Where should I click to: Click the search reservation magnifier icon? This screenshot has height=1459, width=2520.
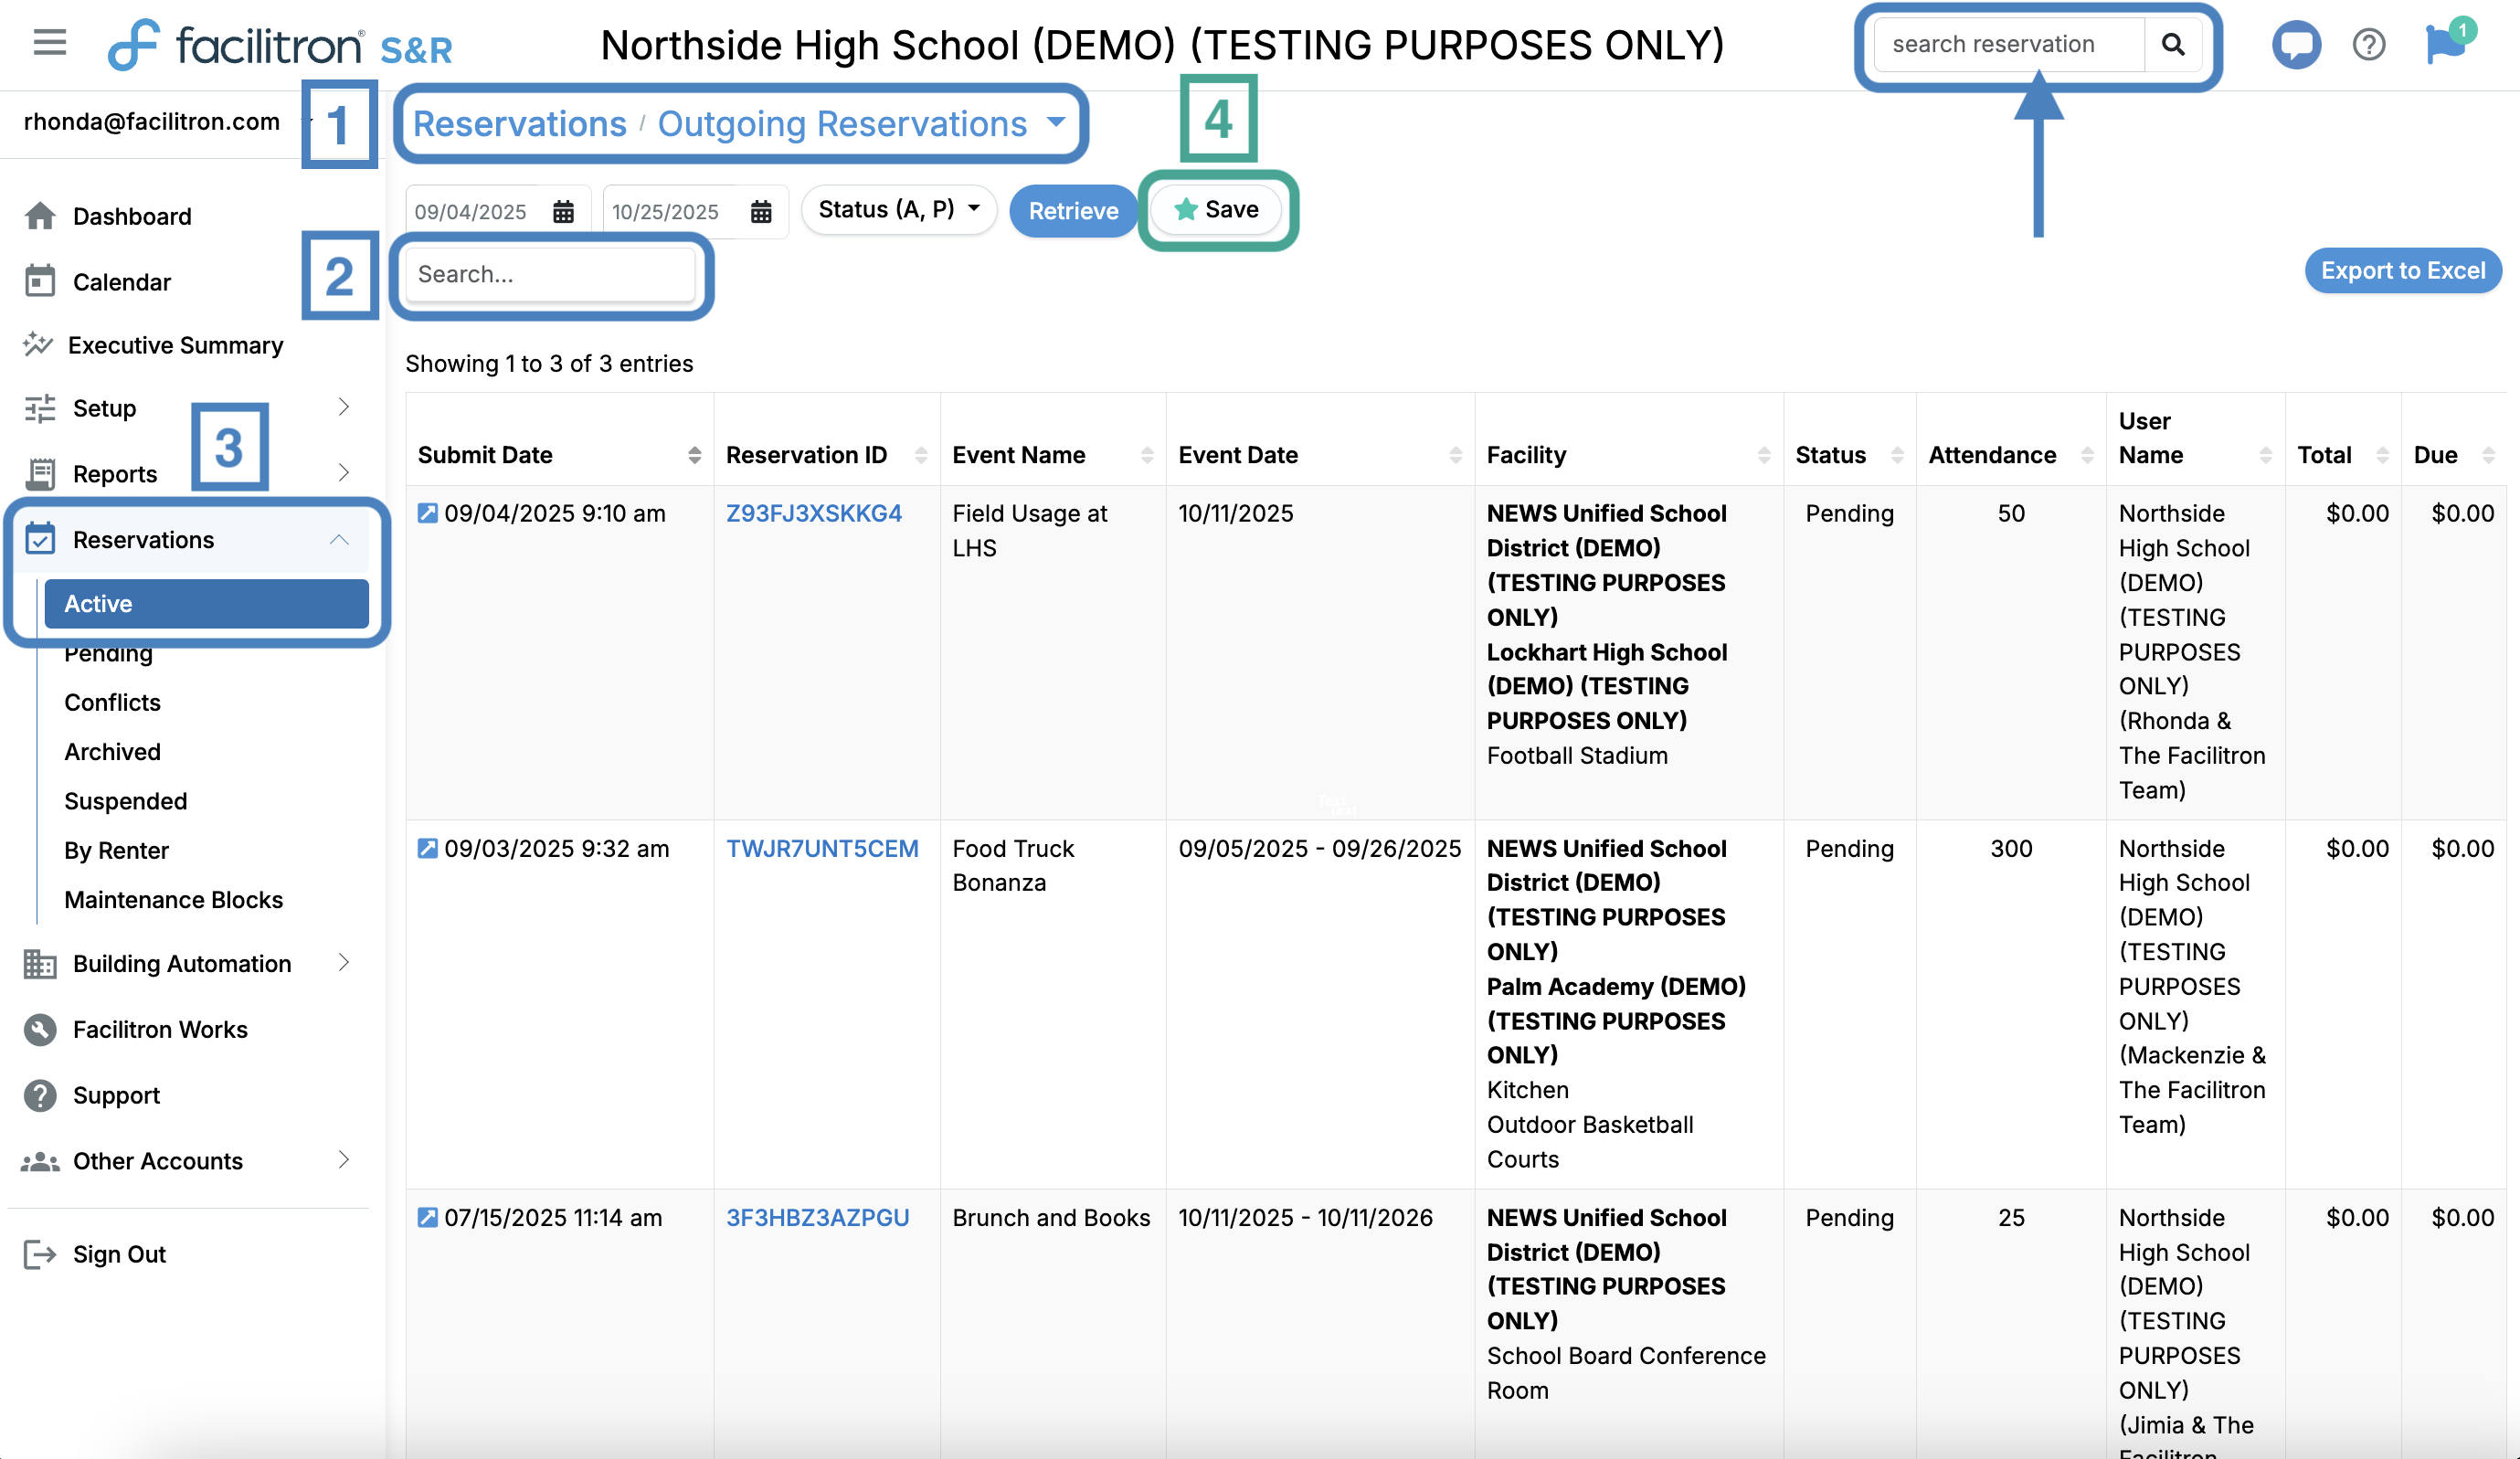pos(2172,44)
